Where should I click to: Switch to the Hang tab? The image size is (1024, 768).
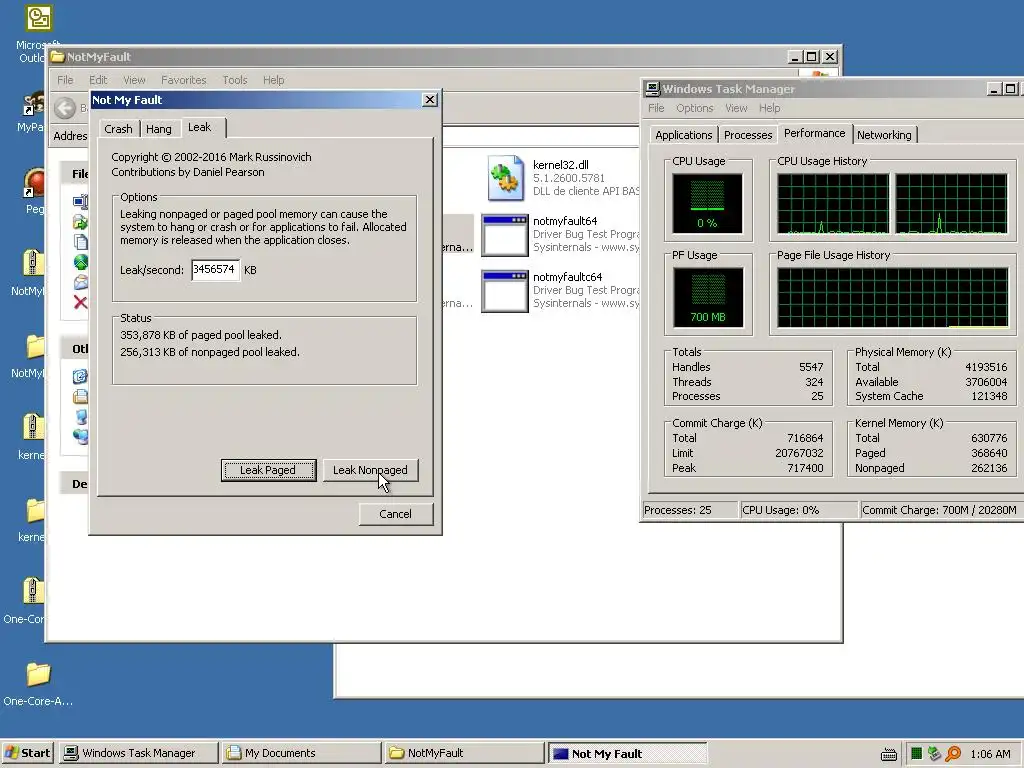[x=159, y=129]
